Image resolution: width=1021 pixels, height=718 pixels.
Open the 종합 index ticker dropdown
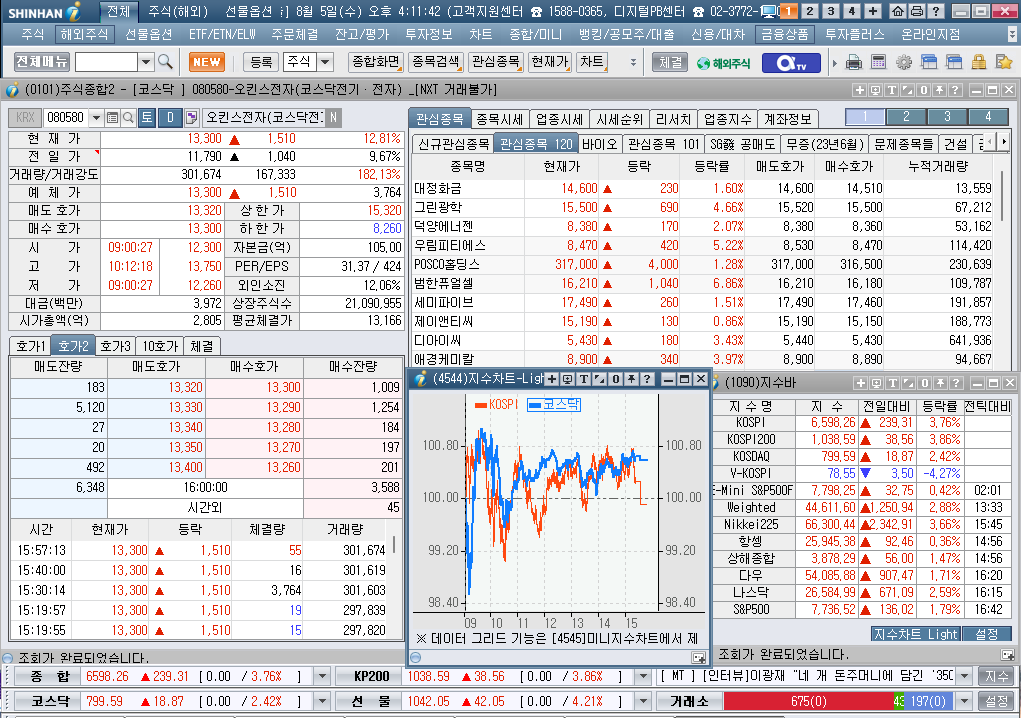(x=322, y=677)
